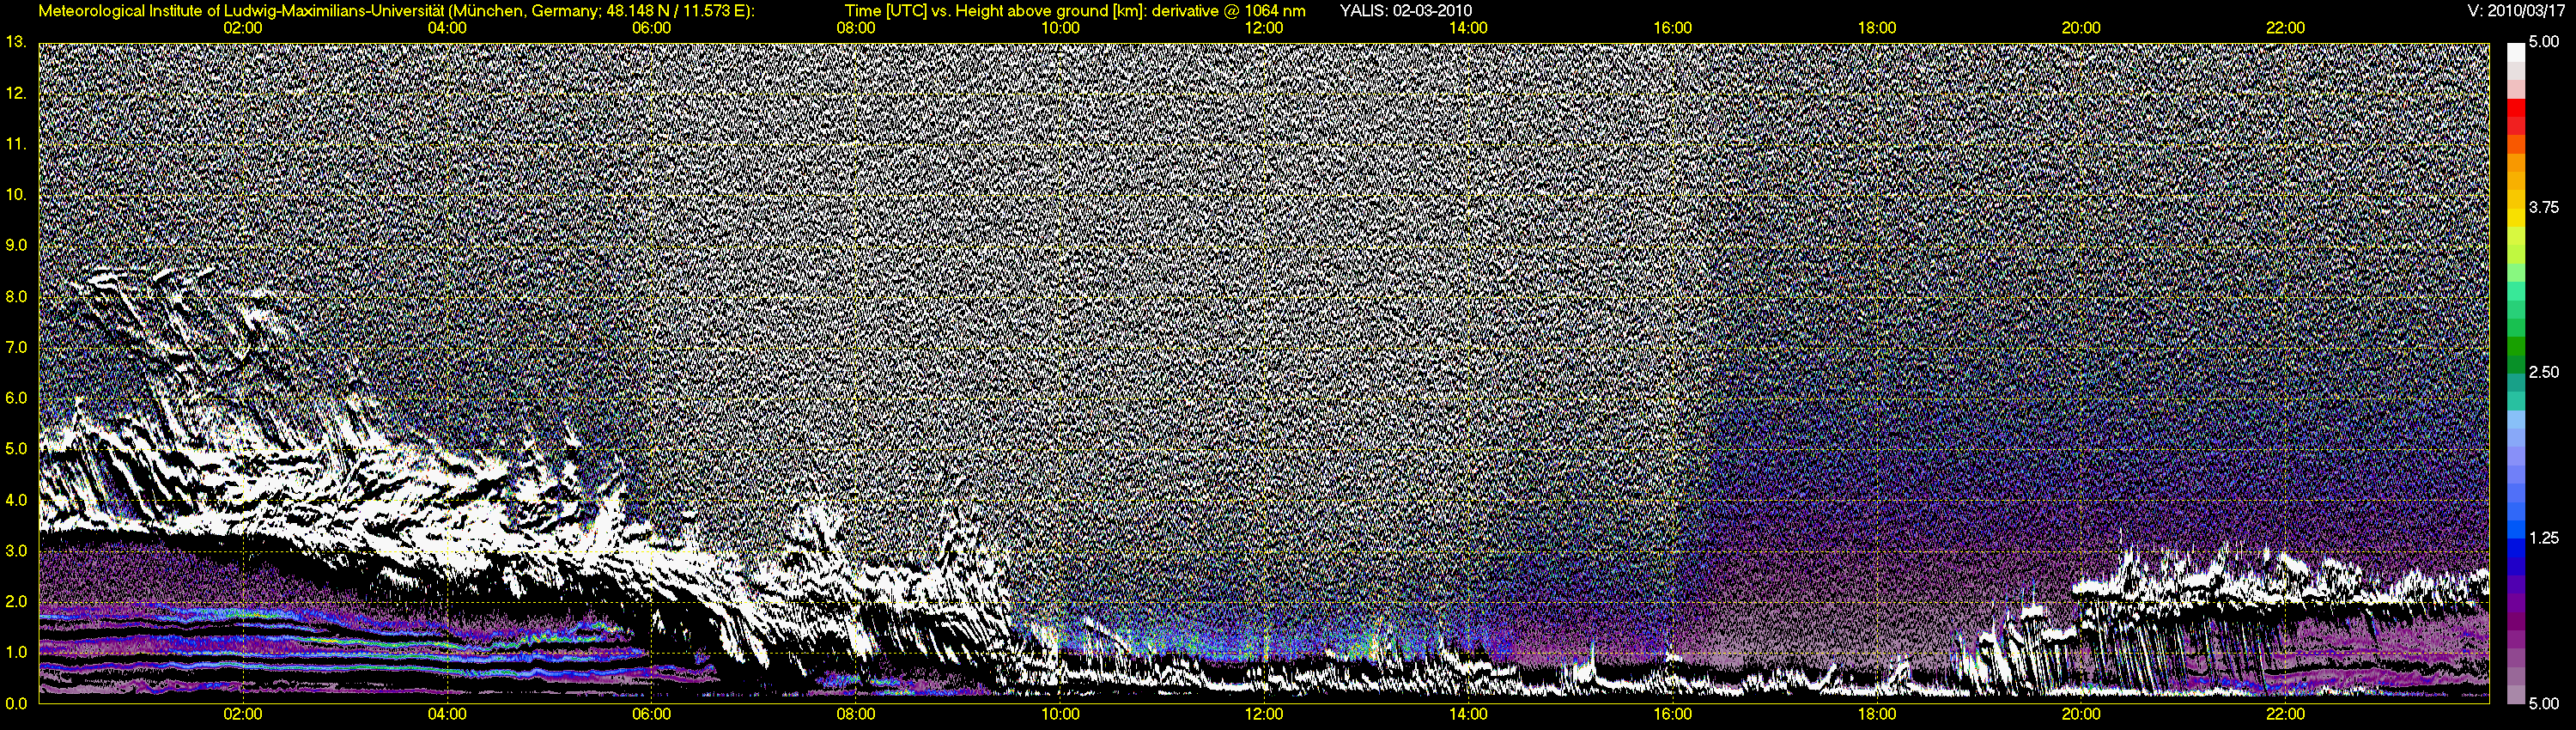Viewport: 2576px width, 730px height.
Task: Click the 0.0 km height axis label
Action: (x=16, y=703)
